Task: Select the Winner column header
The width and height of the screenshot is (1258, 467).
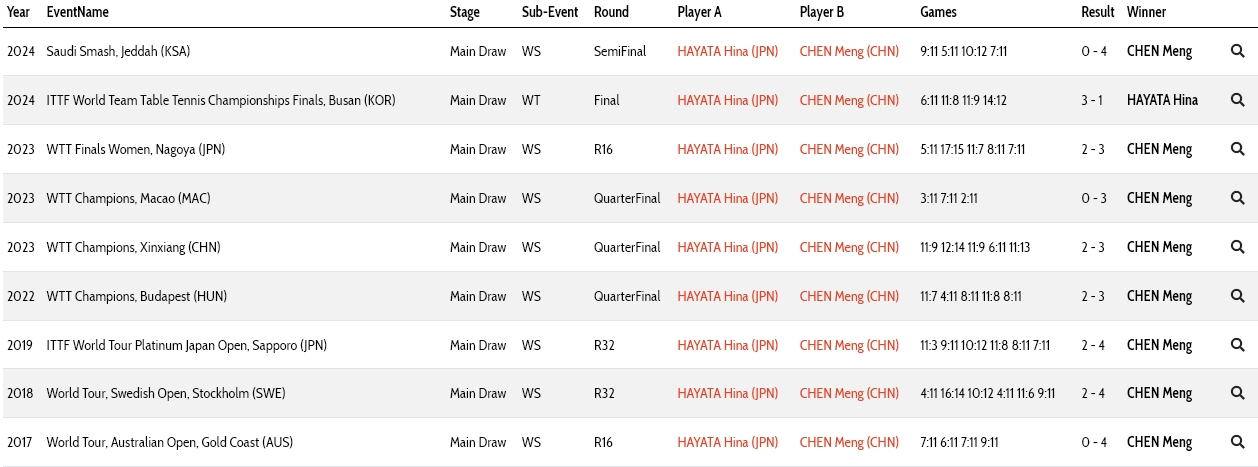Action: click(x=1146, y=12)
